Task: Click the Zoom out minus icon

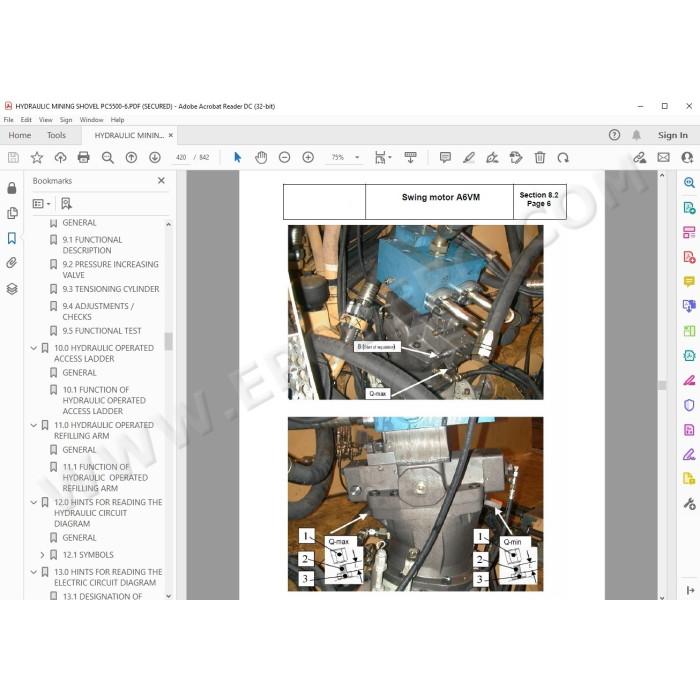Action: [x=284, y=157]
